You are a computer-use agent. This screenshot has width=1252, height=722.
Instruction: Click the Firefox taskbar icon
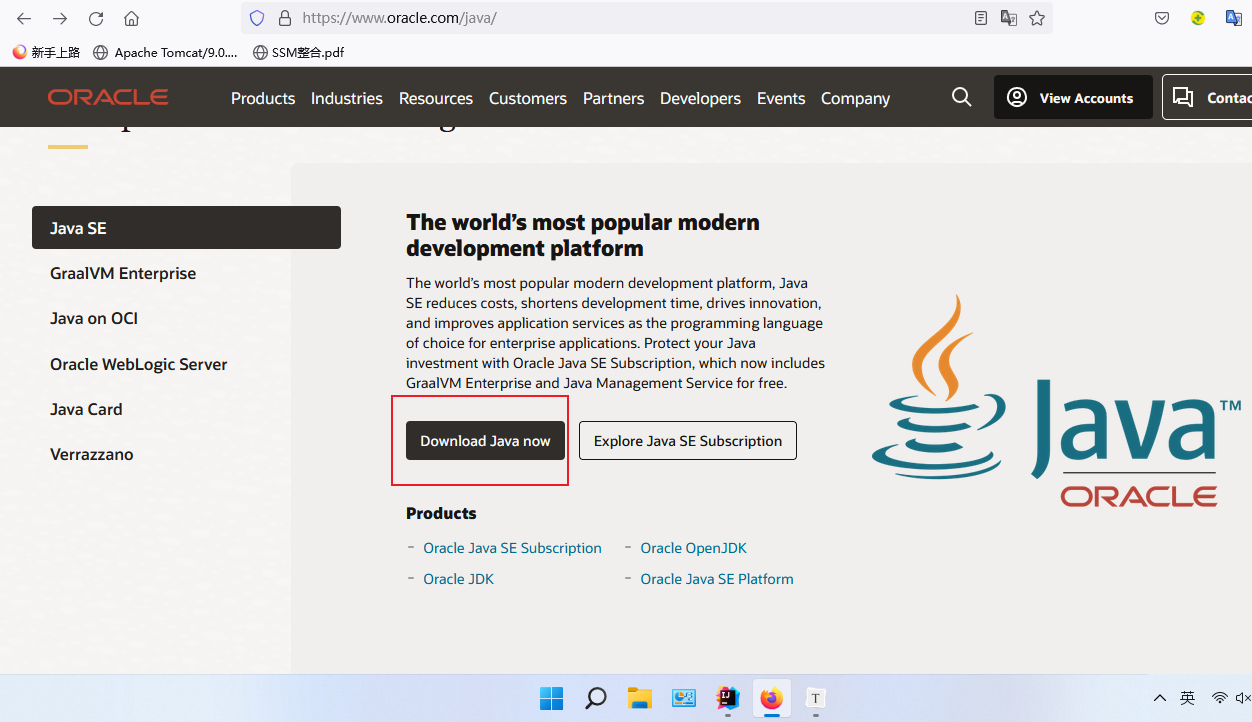click(x=771, y=698)
